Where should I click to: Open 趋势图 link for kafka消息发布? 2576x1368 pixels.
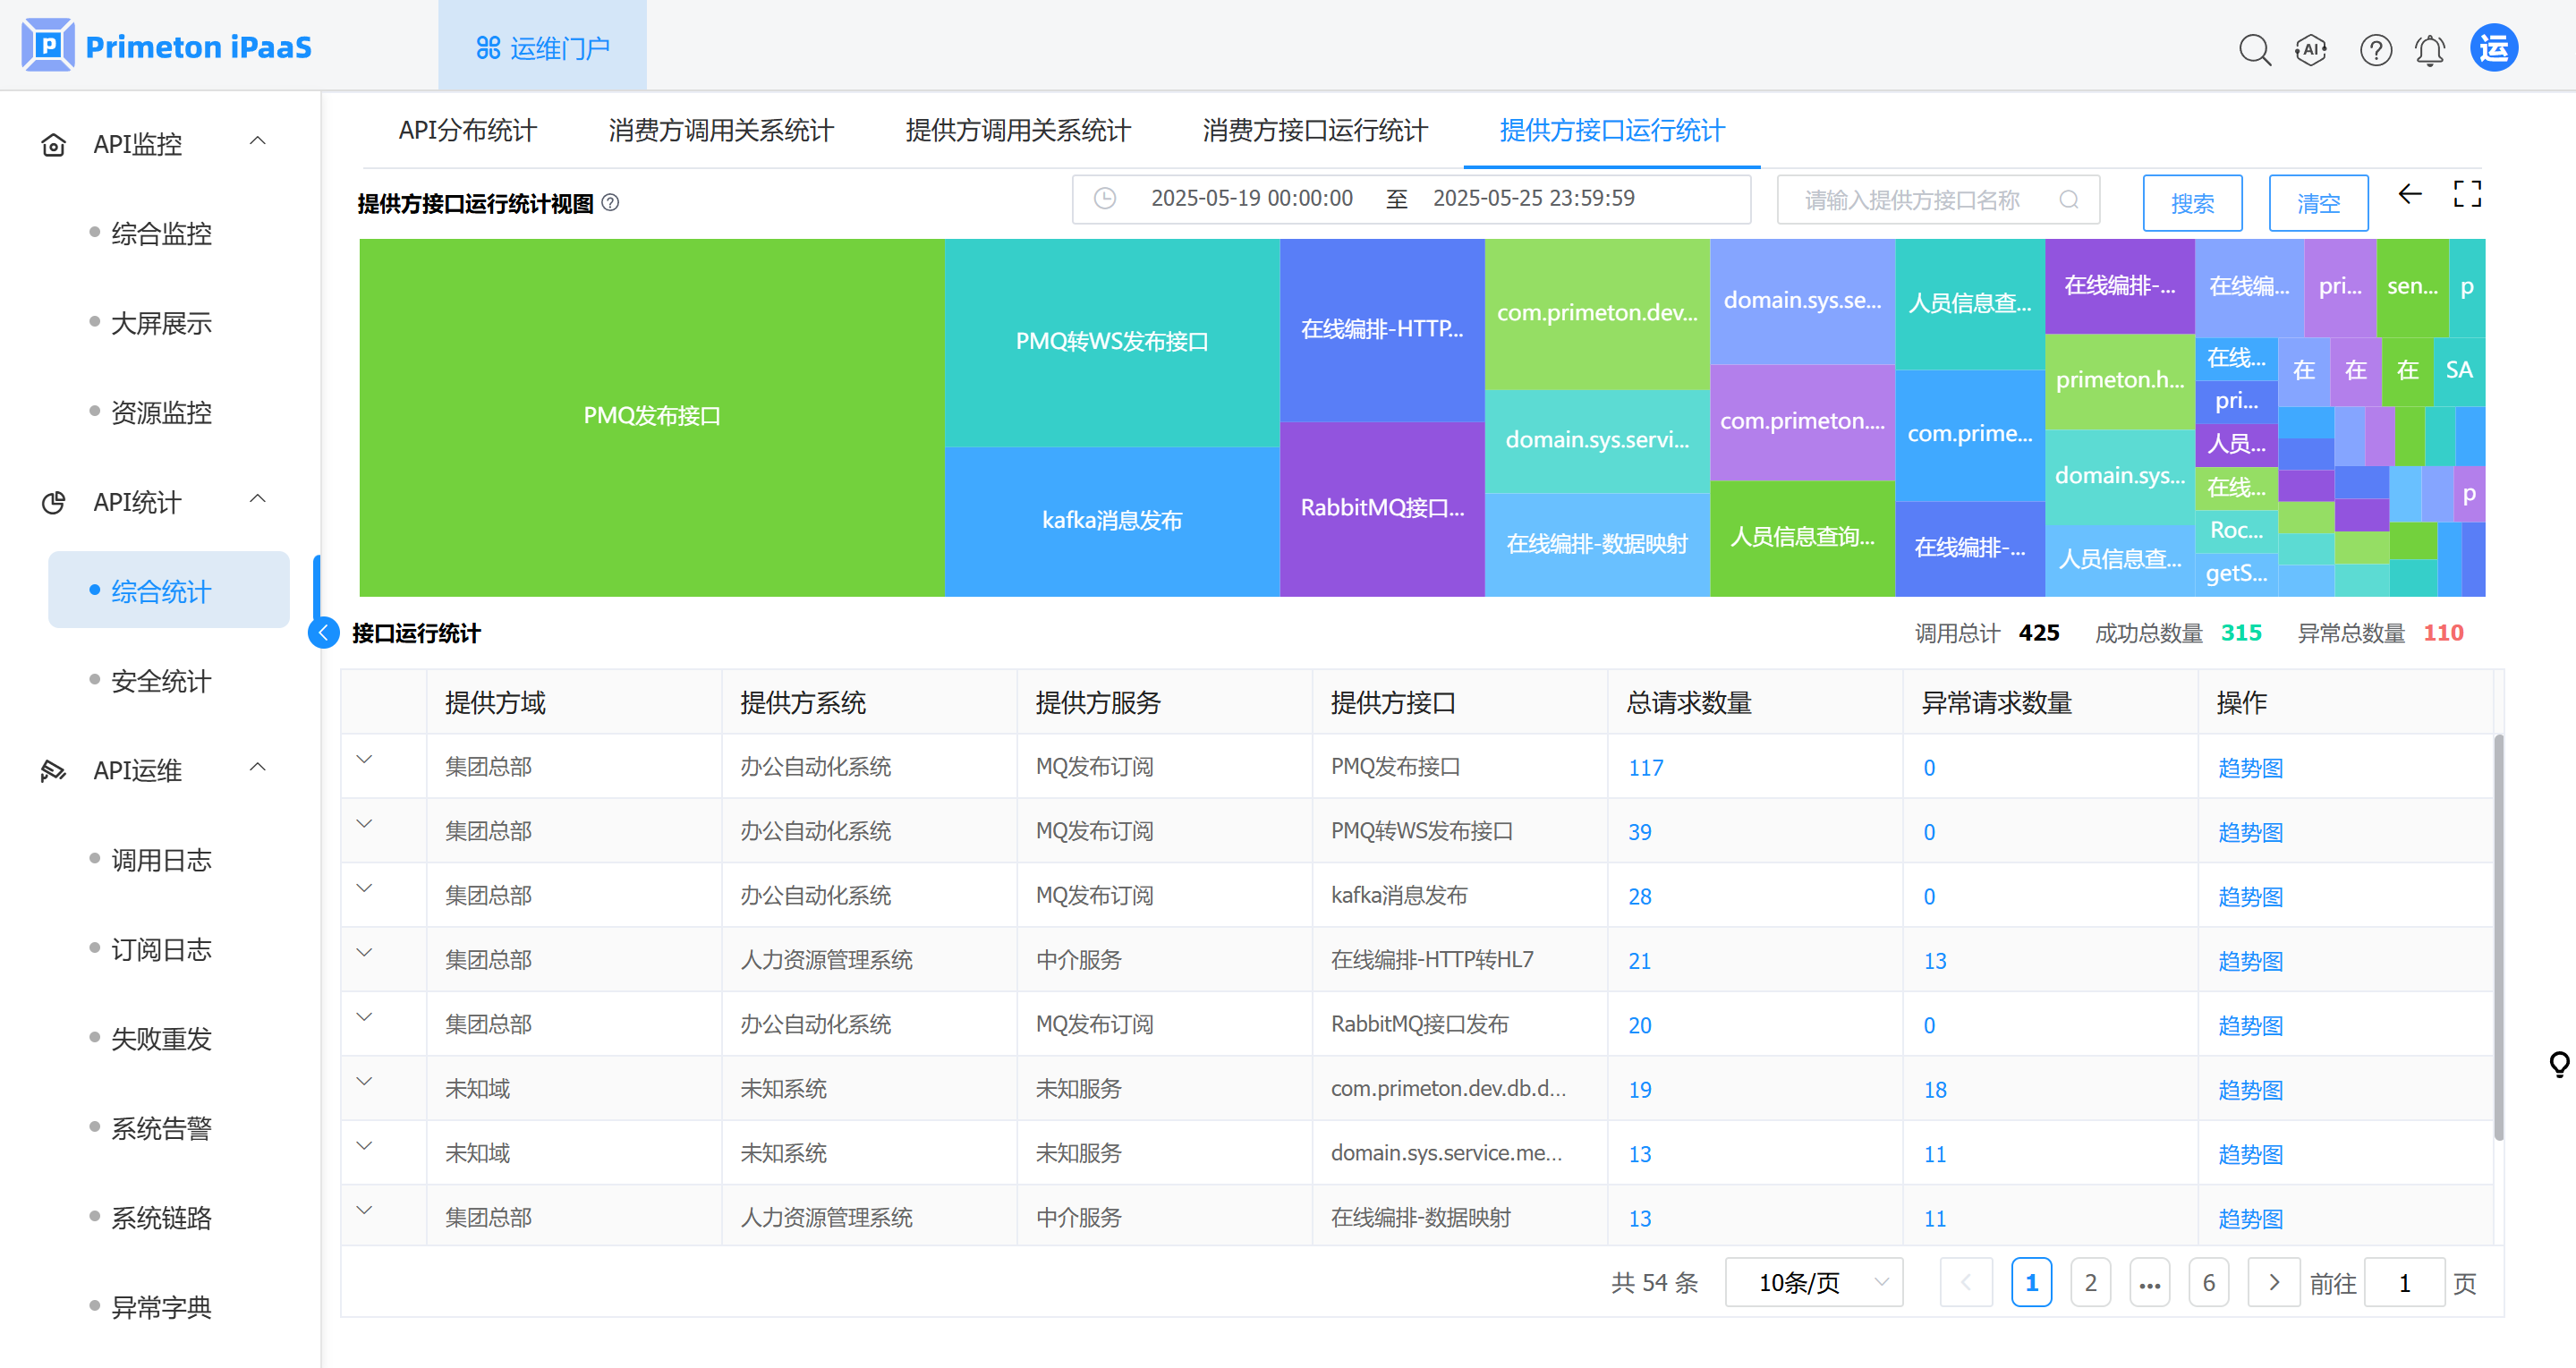pyautogui.click(x=2249, y=896)
